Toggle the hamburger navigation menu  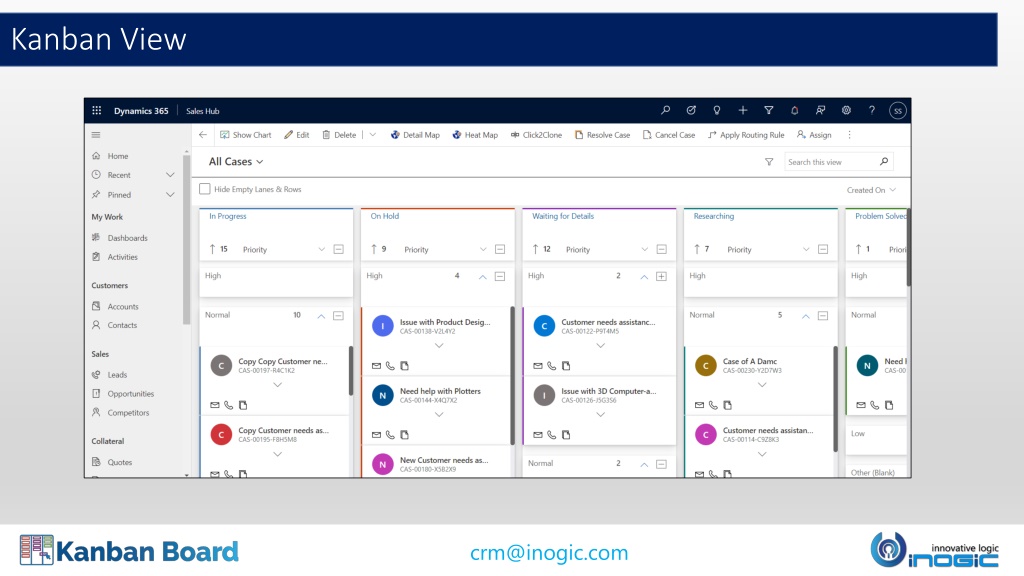pos(96,135)
